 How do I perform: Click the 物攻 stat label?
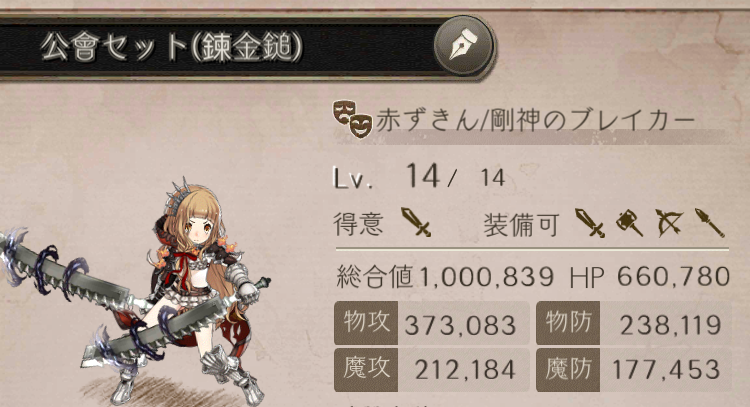pyautogui.click(x=366, y=323)
